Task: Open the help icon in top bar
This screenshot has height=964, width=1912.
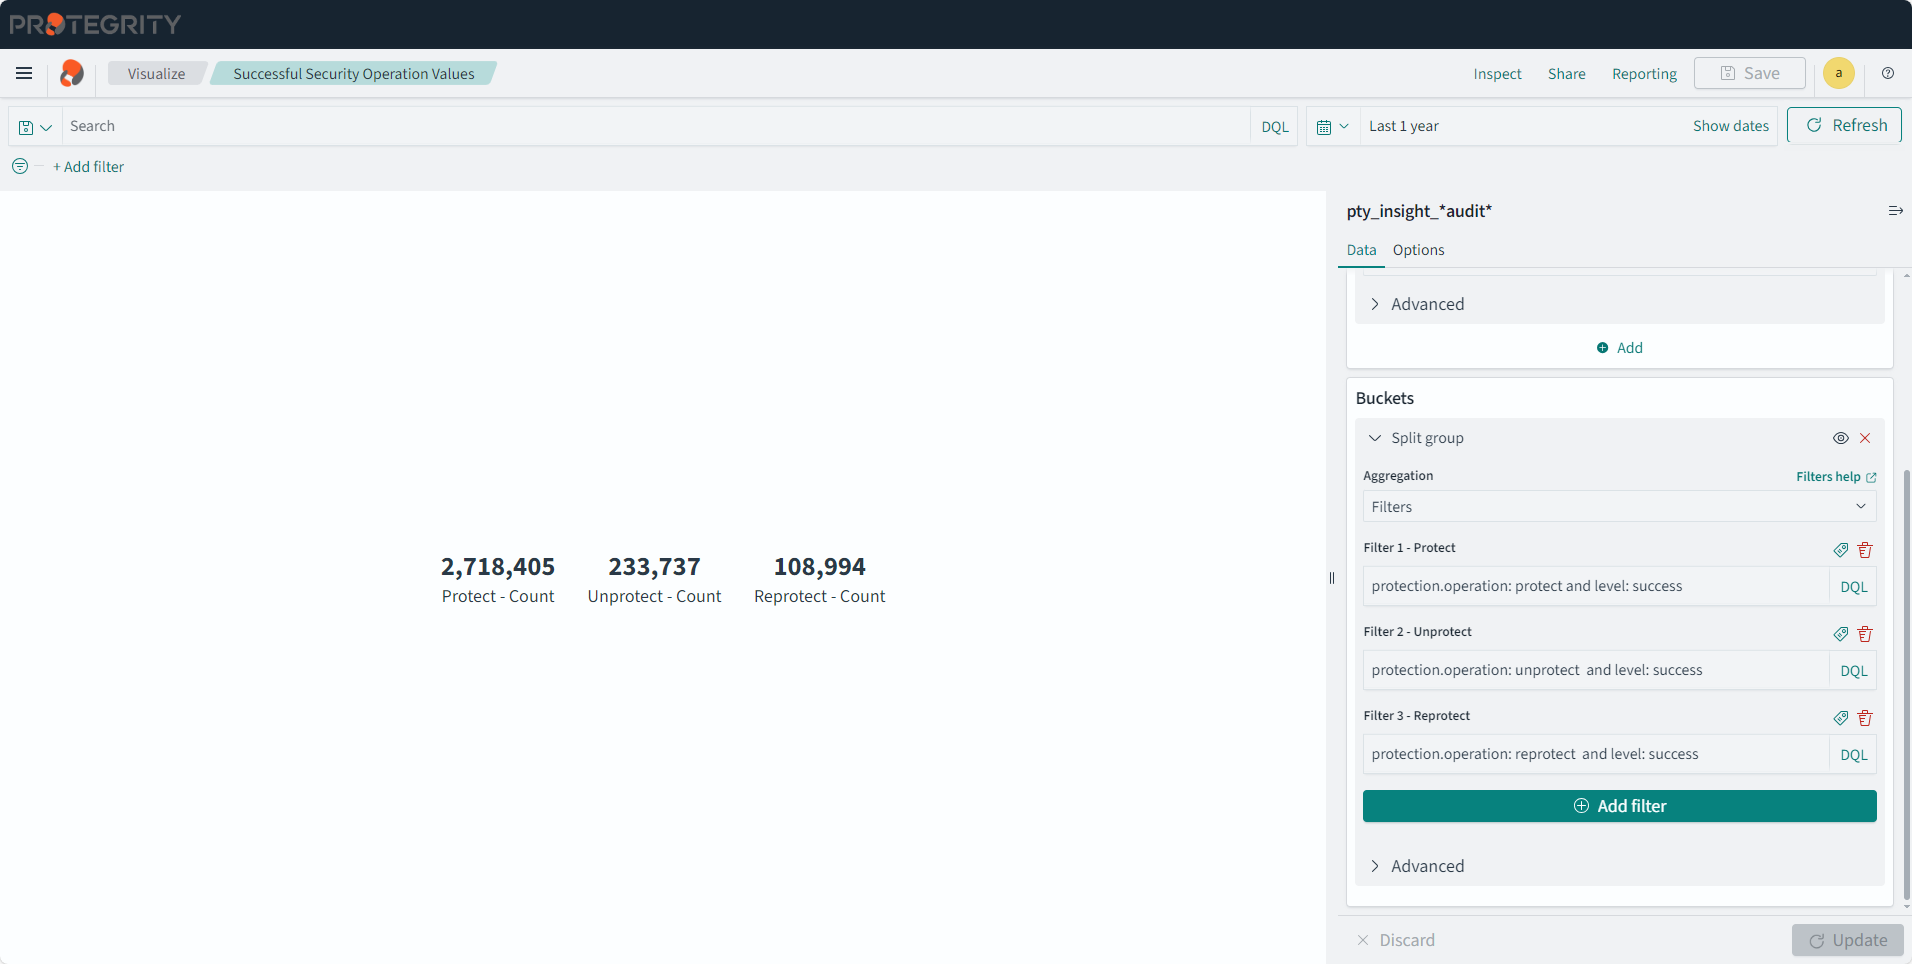Action: point(1888,73)
